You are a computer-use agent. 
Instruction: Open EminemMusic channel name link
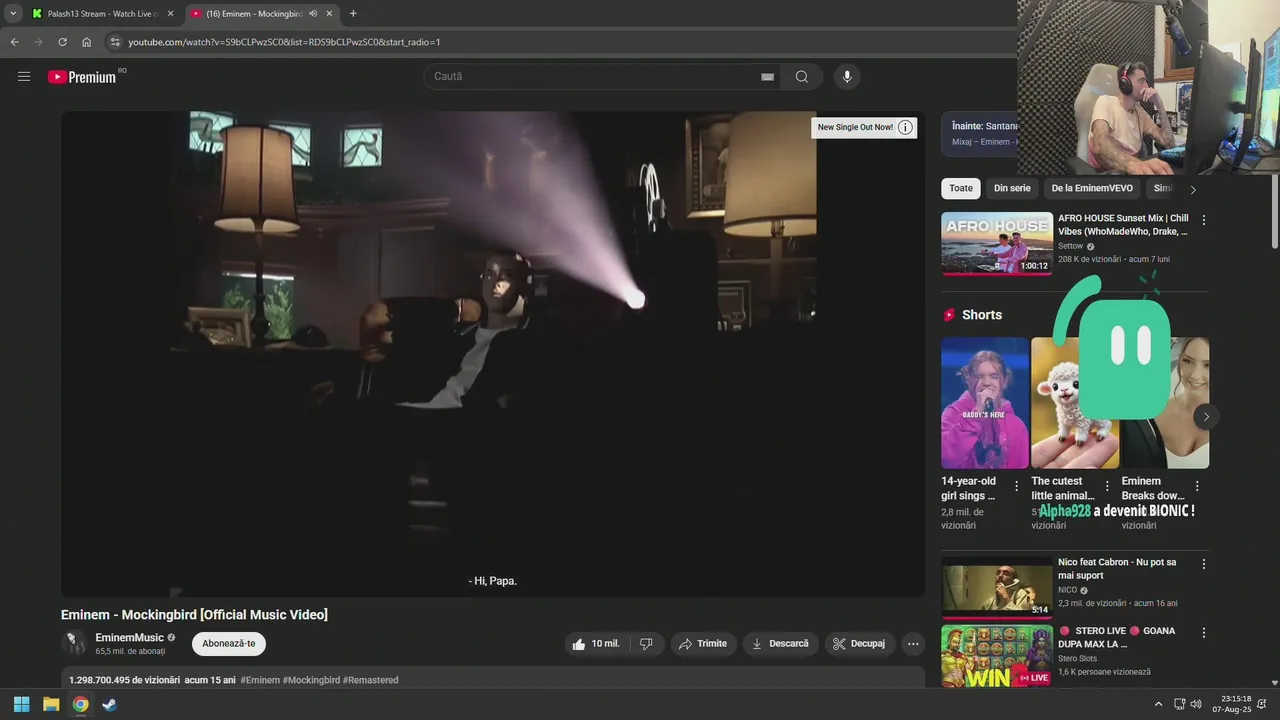click(x=129, y=638)
